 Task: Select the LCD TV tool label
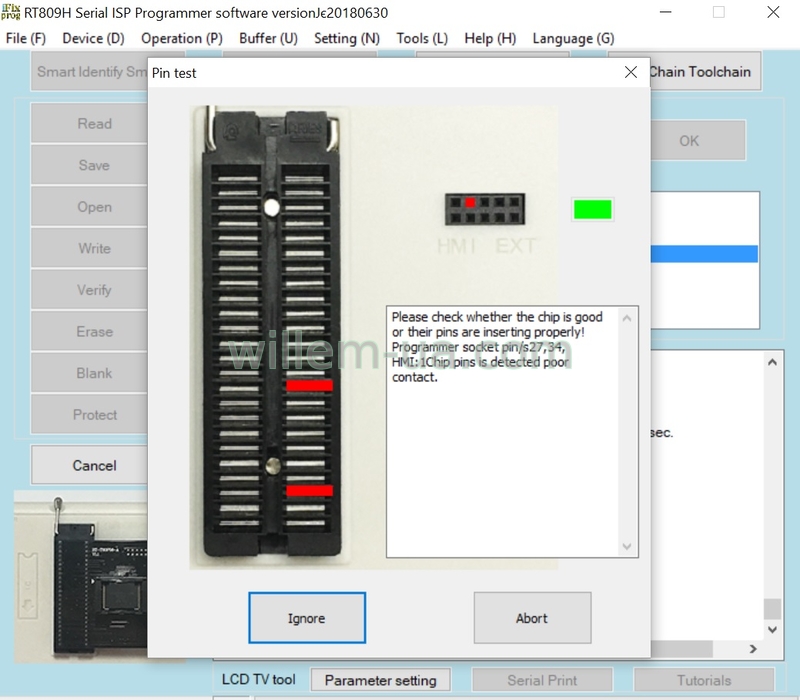259,680
